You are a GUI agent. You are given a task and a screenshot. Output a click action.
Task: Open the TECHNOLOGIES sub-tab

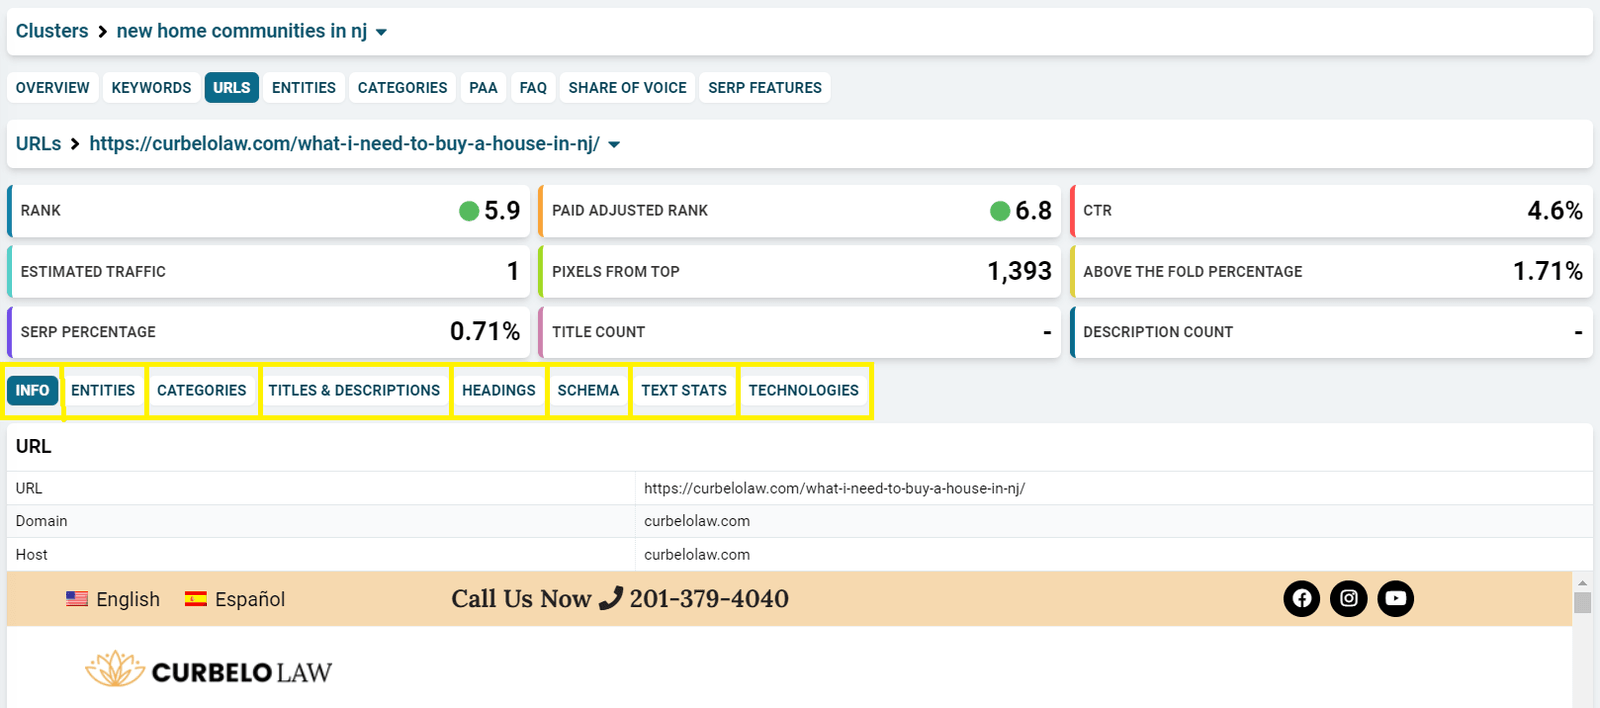[804, 390]
